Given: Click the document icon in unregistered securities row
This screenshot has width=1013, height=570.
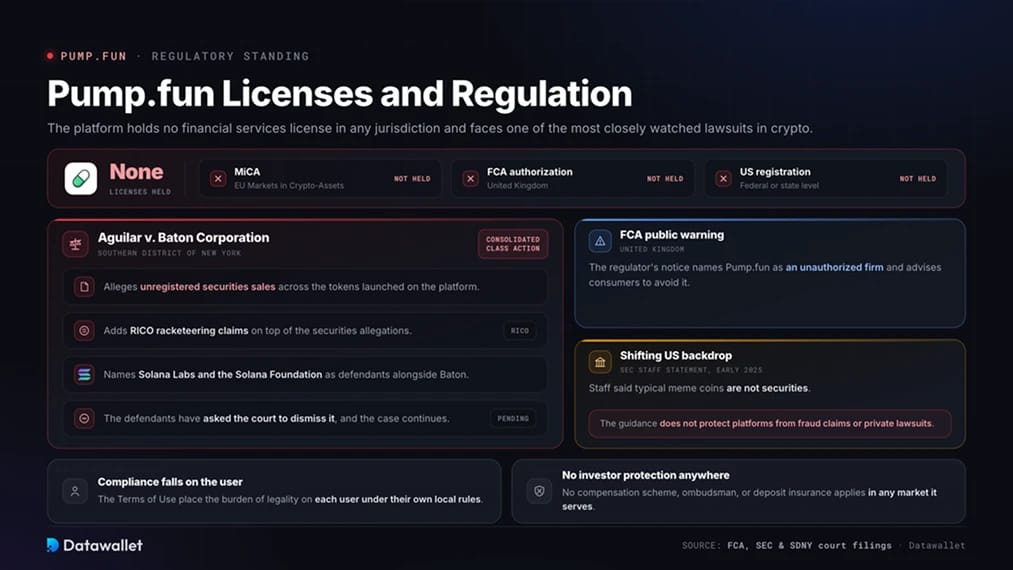Looking at the screenshot, I should [x=84, y=286].
